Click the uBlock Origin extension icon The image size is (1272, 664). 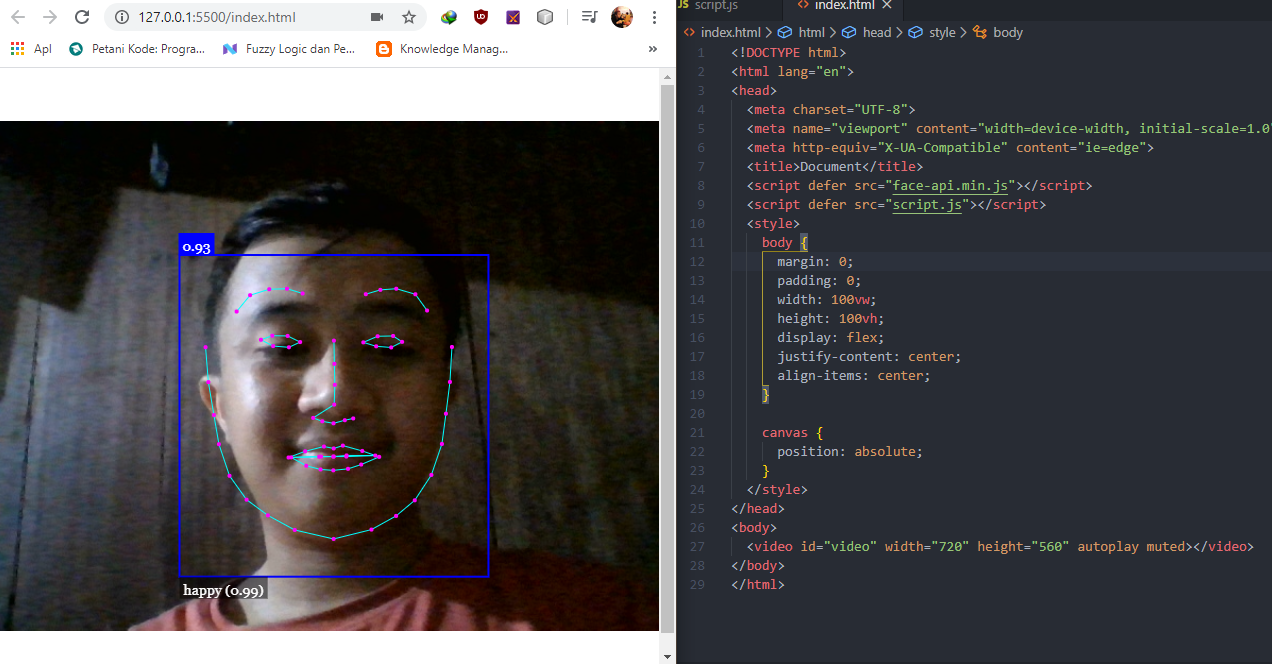click(x=481, y=17)
